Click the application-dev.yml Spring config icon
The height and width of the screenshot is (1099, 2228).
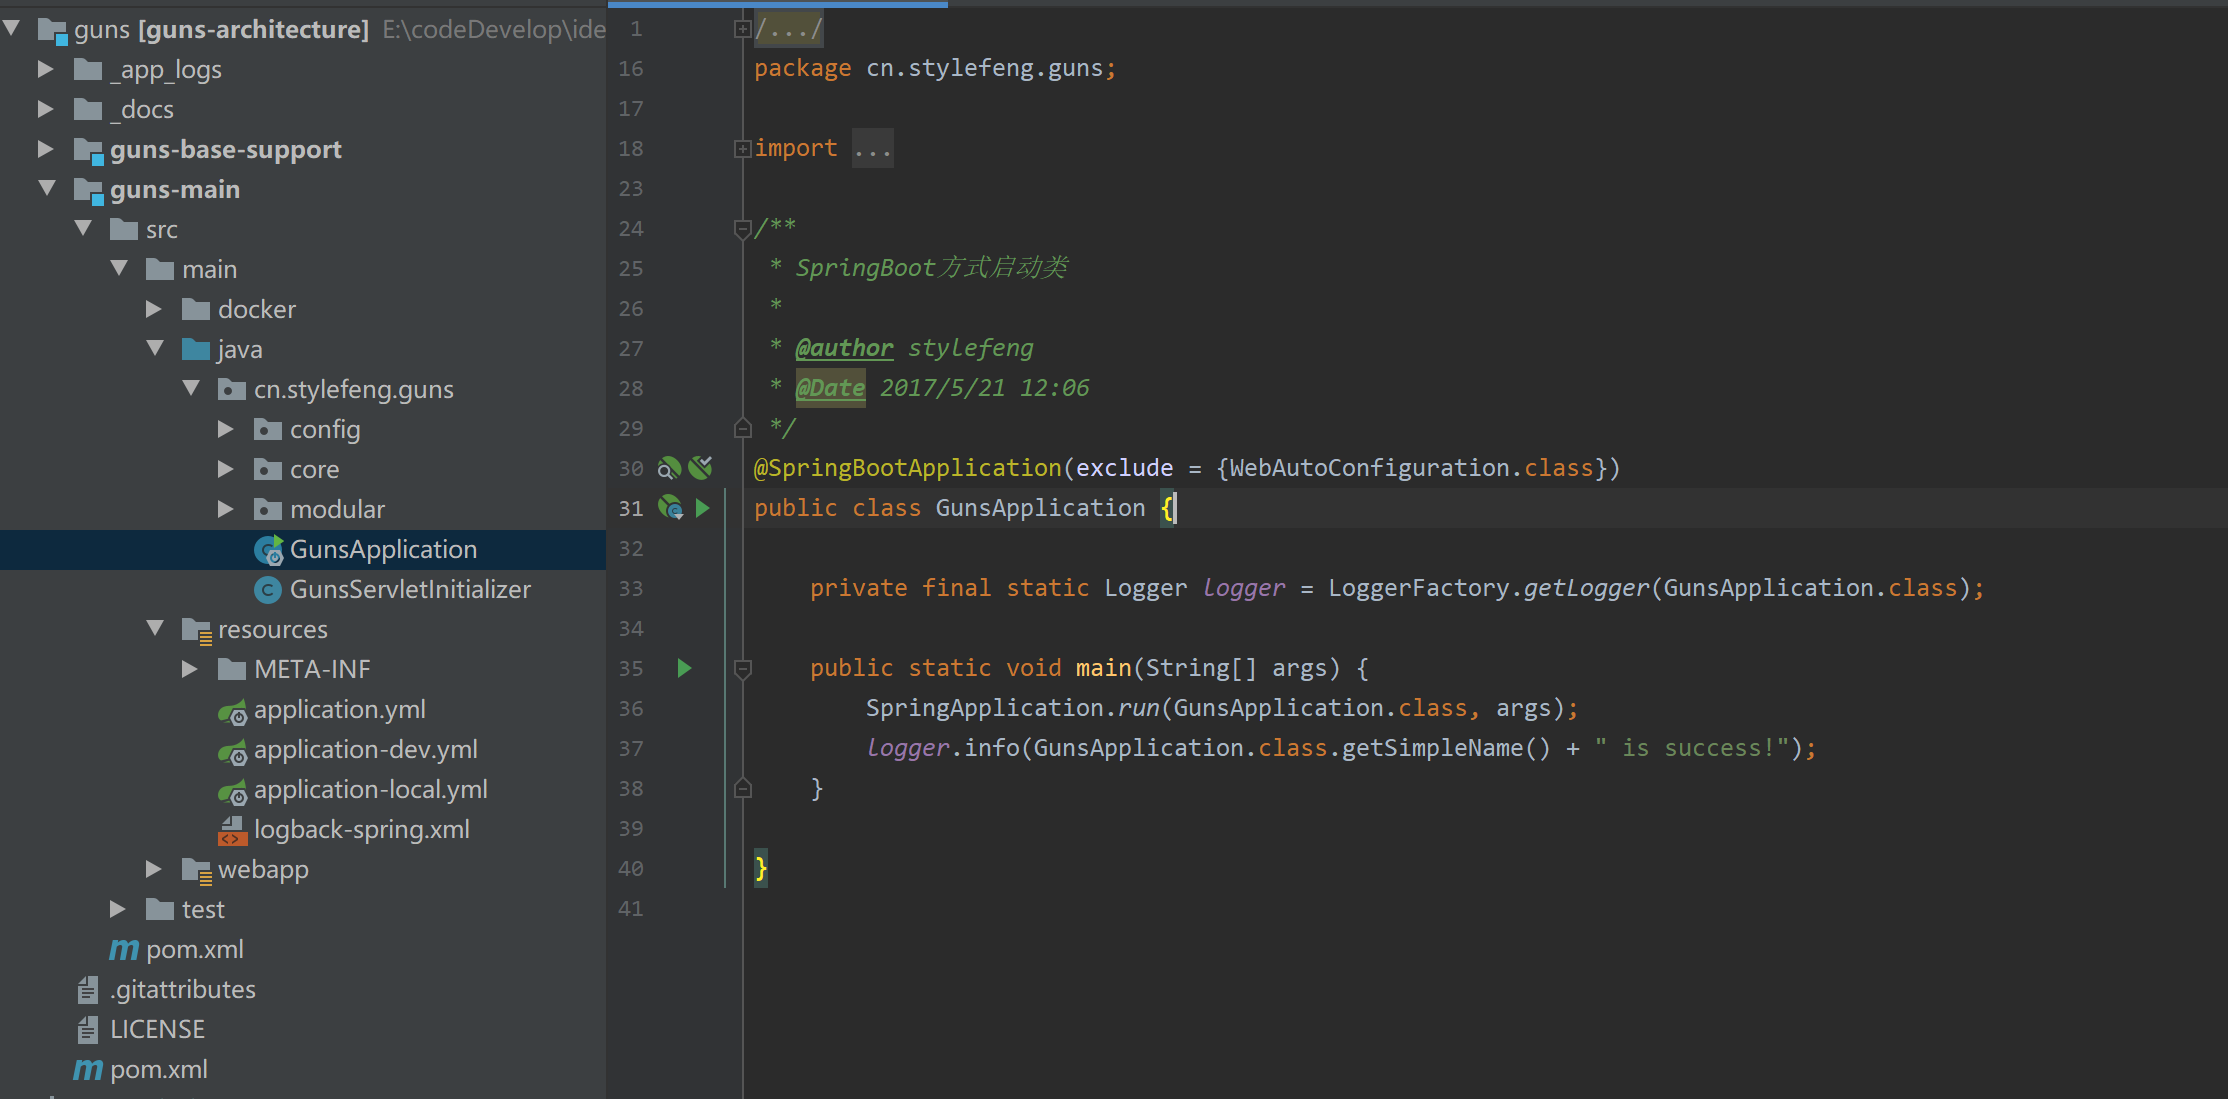(x=232, y=751)
